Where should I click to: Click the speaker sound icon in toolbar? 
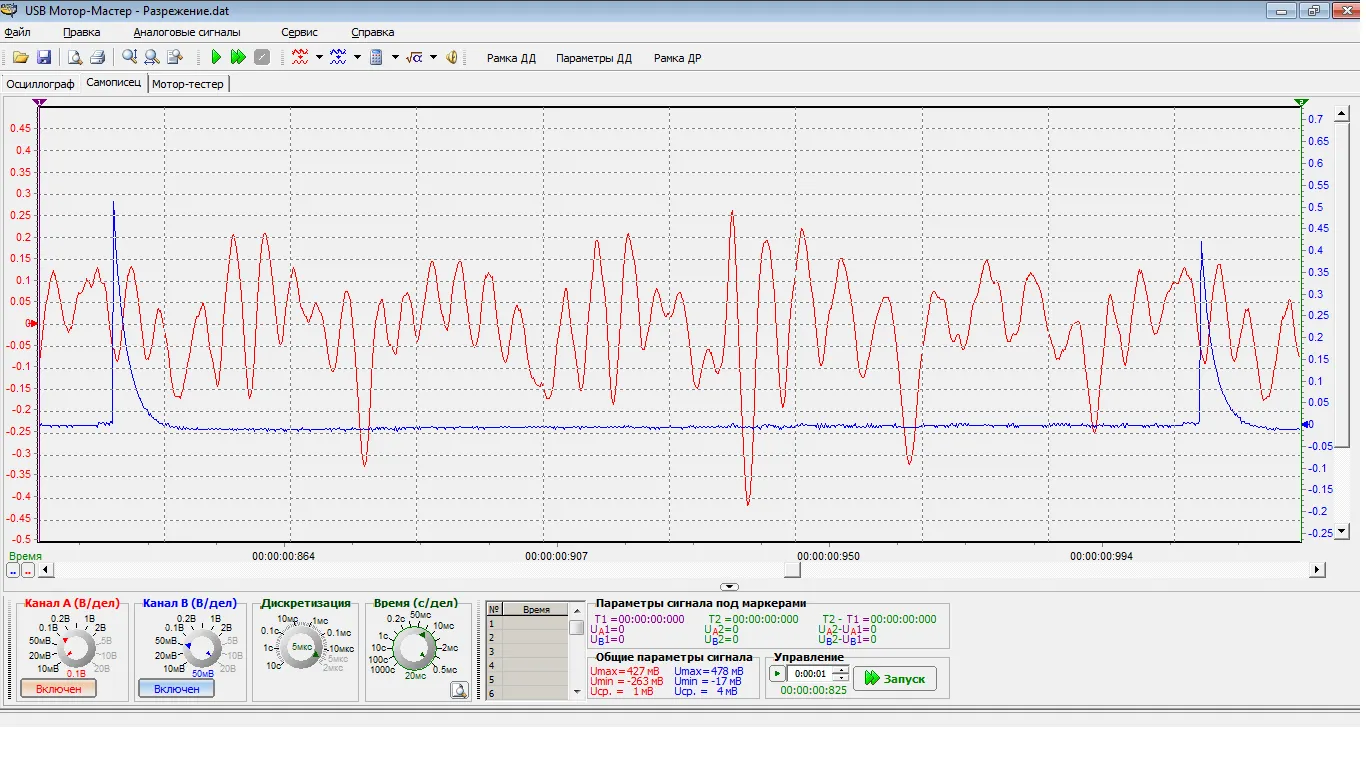pos(452,58)
